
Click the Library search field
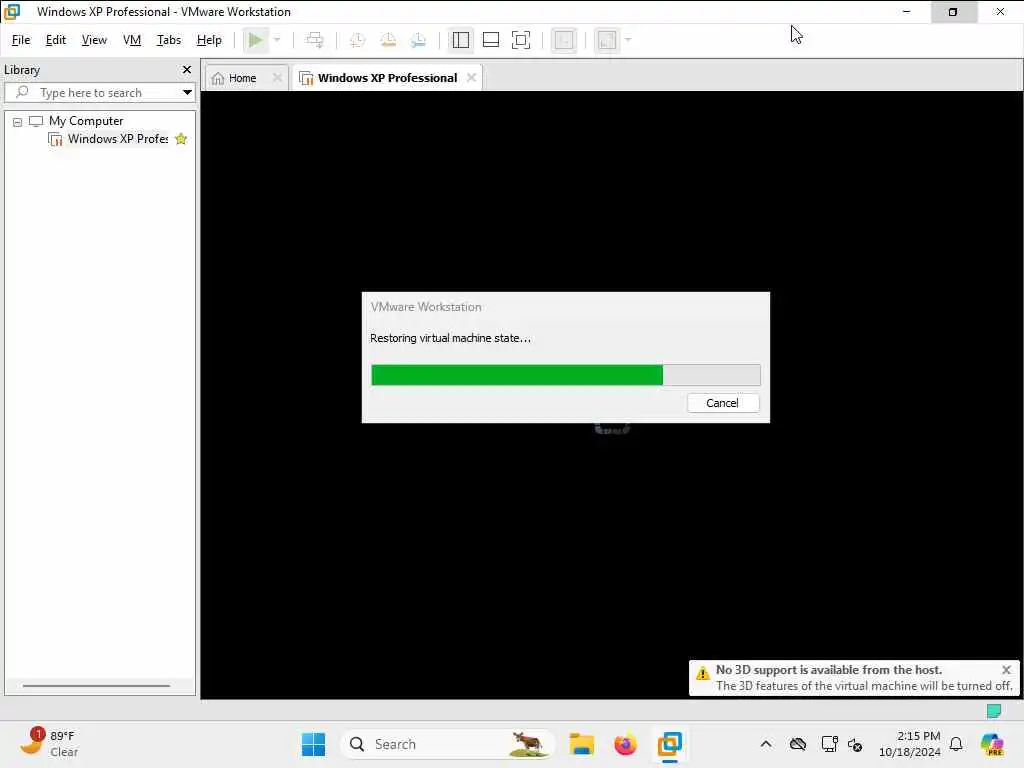pos(98,93)
